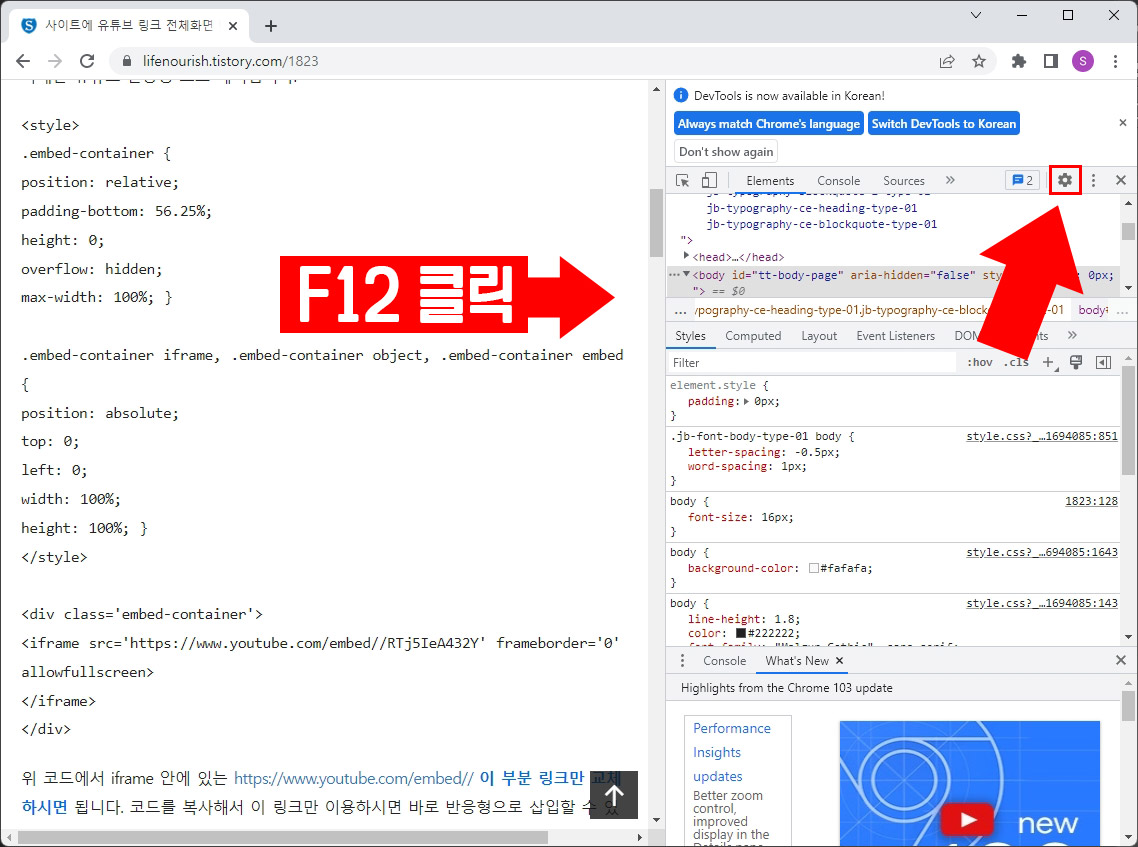Open the three-dot DevTools menu
Screen dimensions: 1138x847
1093,180
